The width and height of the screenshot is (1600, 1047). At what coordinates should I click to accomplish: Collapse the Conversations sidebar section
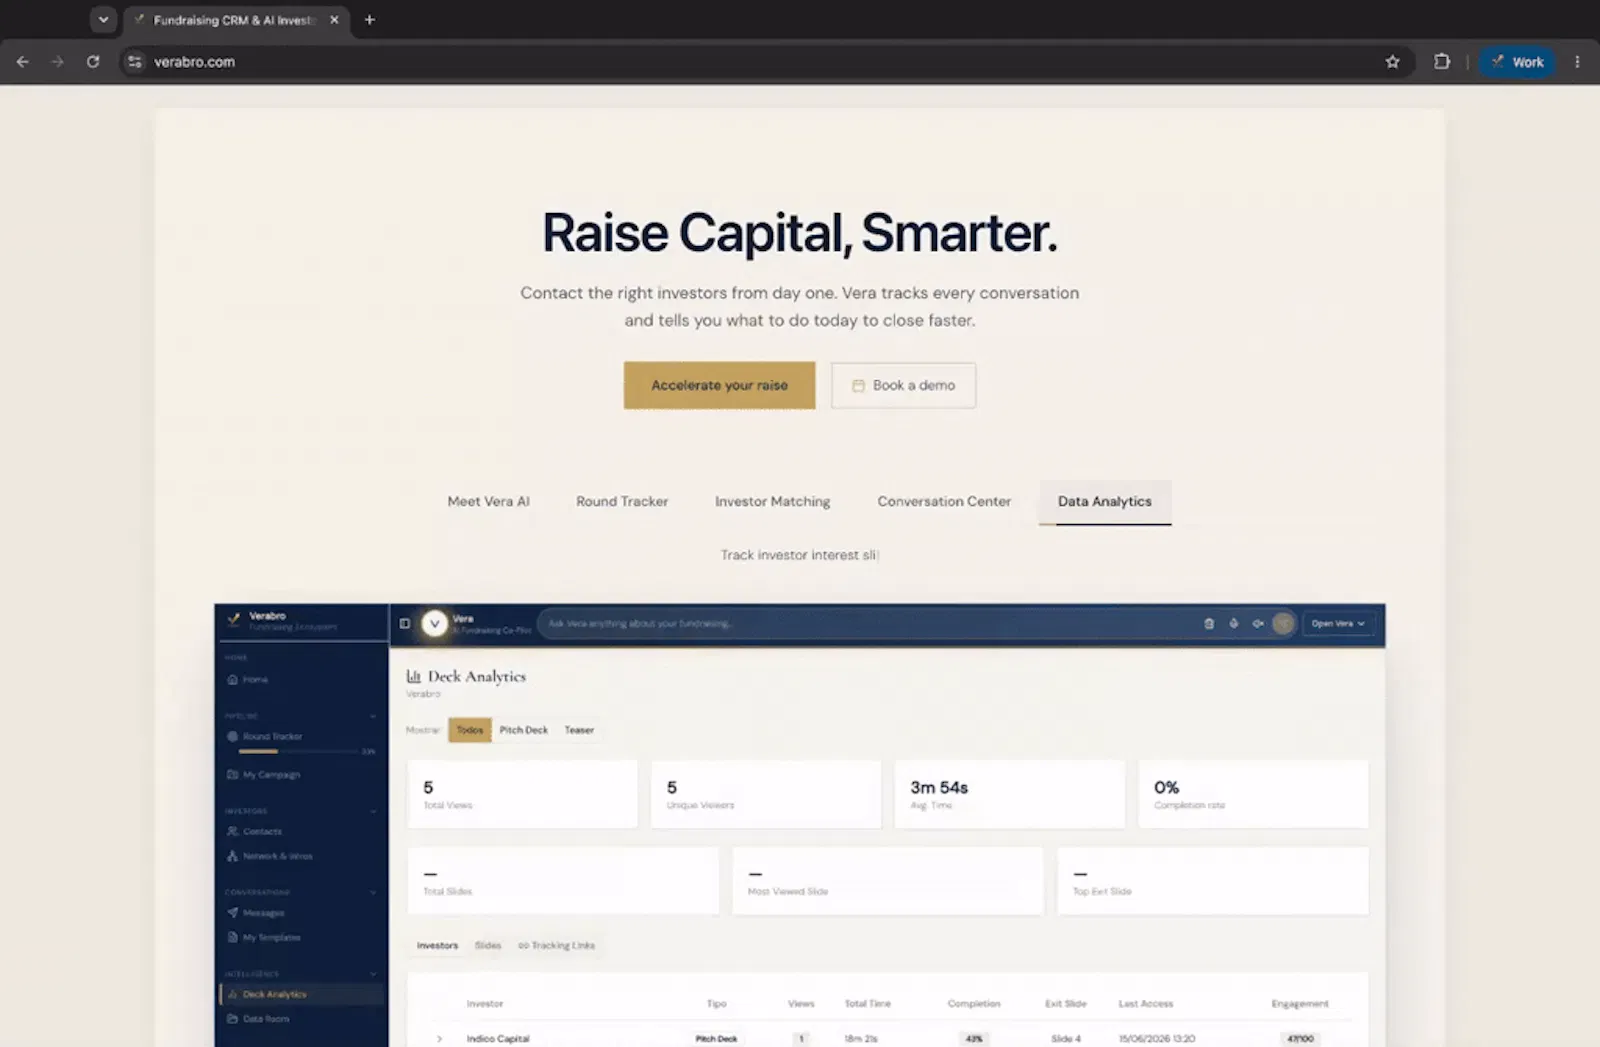(x=373, y=892)
